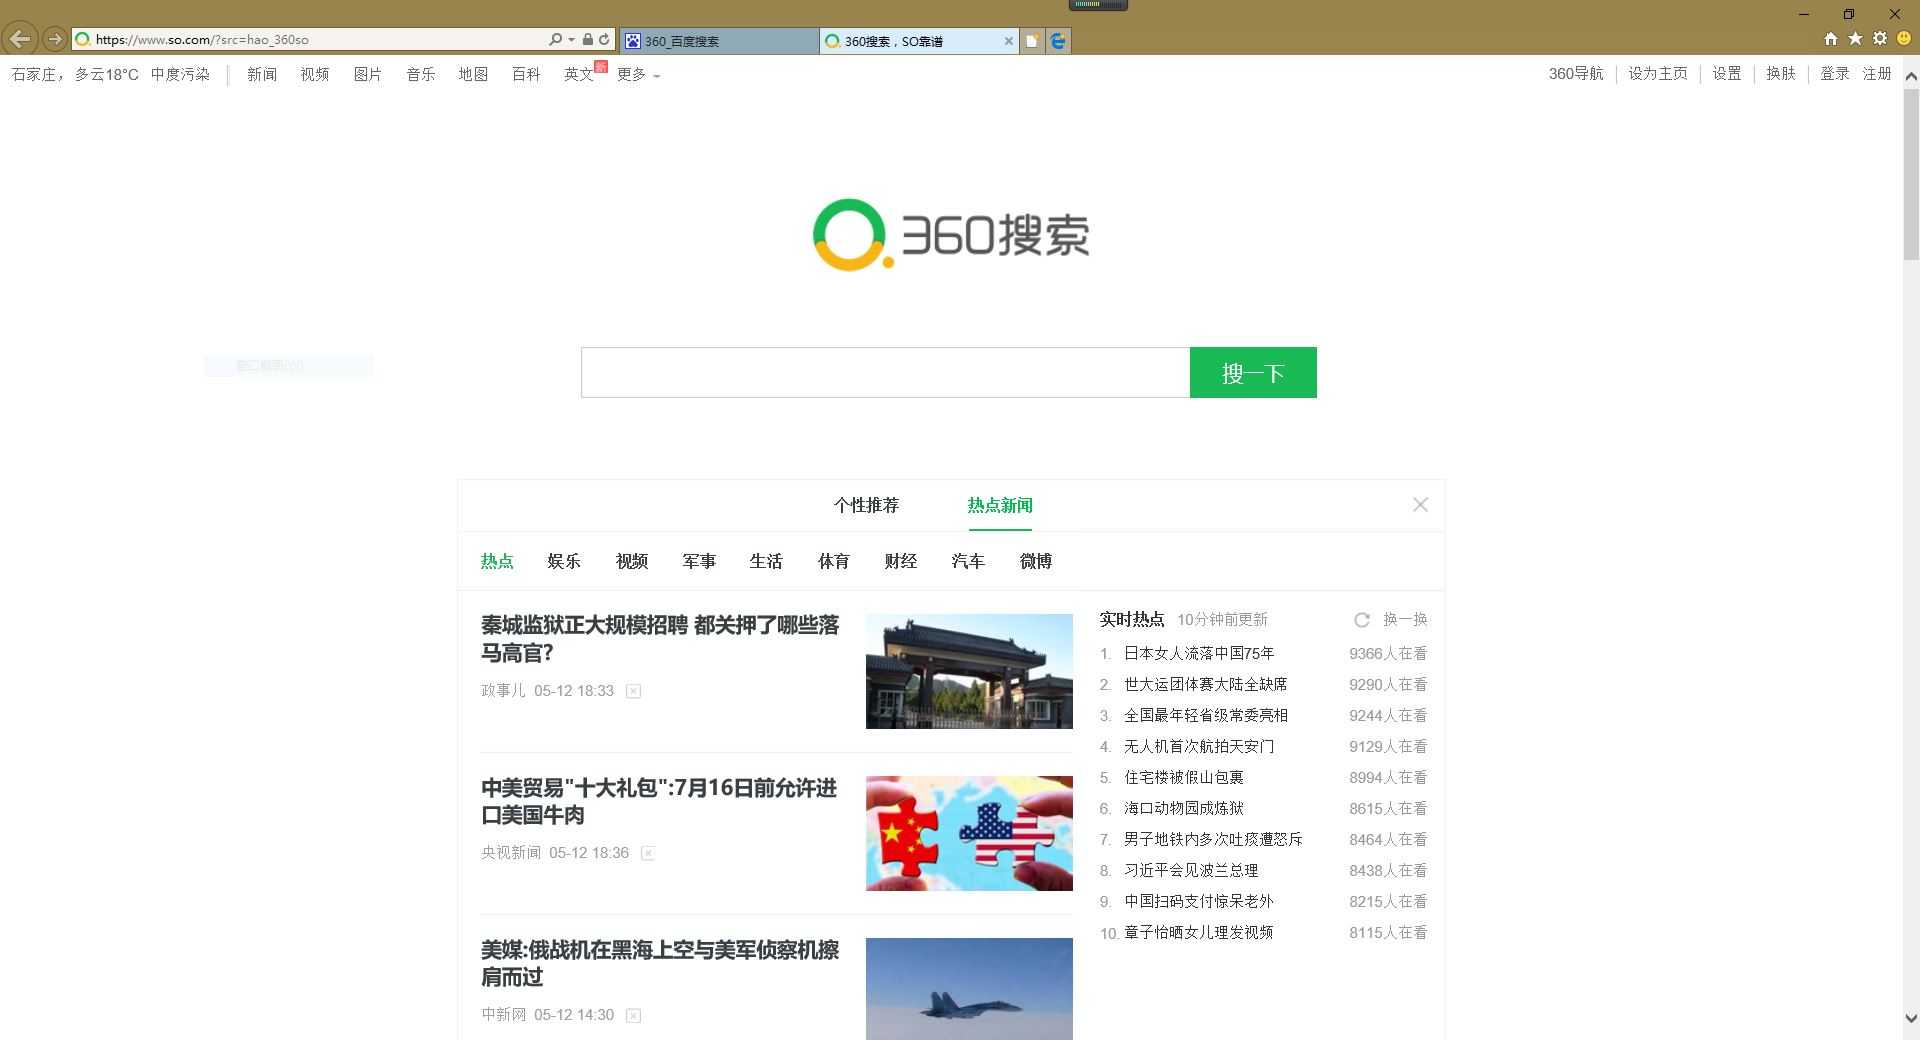Open the 图片 link in the top navigation
1920x1040 pixels.
[x=368, y=74]
